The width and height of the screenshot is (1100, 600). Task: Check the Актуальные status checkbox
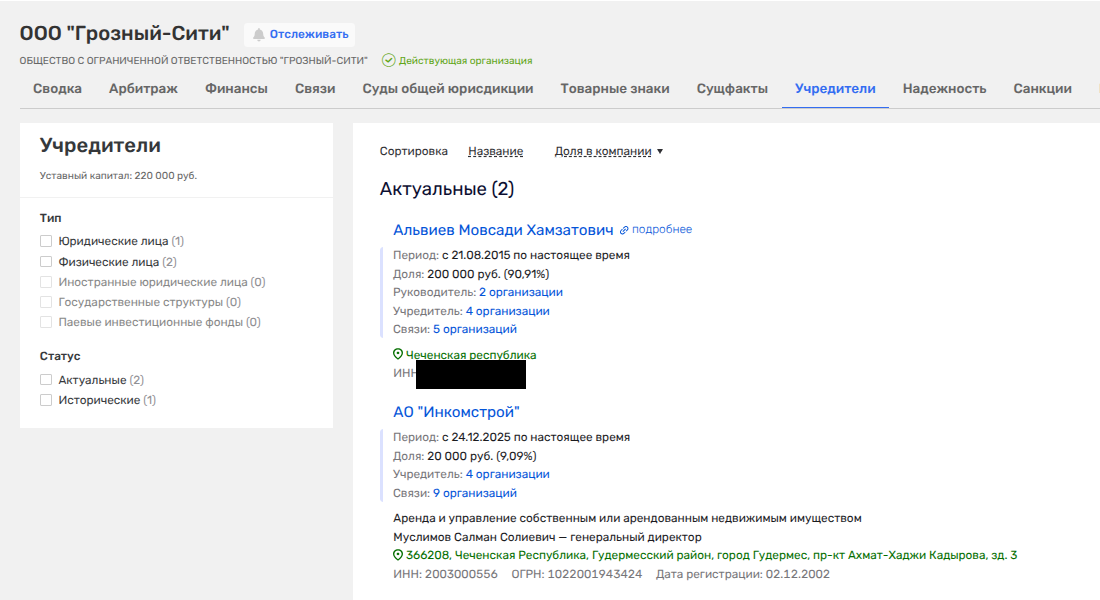click(46, 380)
